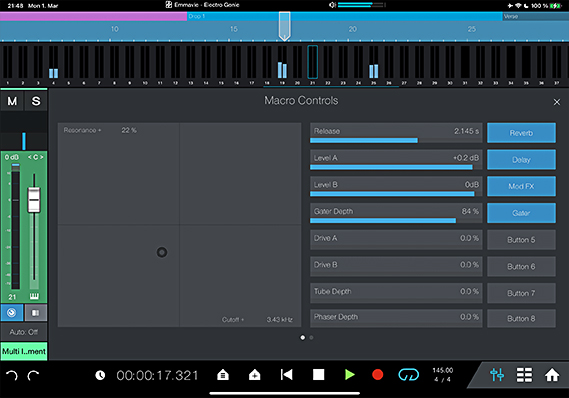
Task: Mute the track with M button
Action: [x=12, y=101]
